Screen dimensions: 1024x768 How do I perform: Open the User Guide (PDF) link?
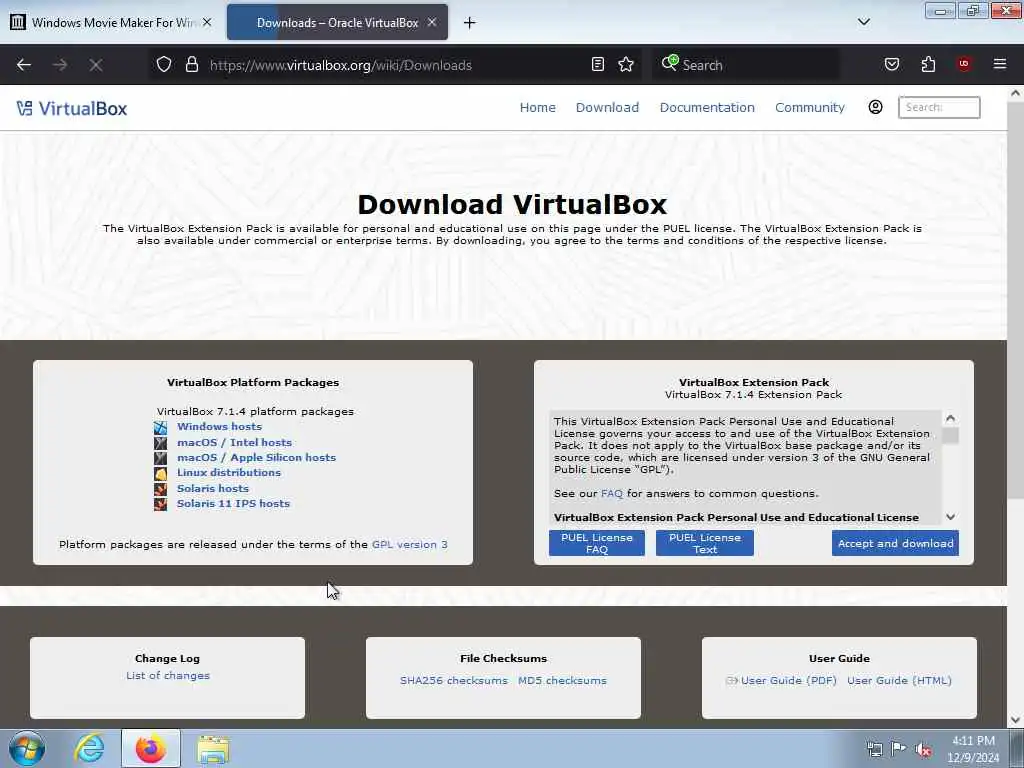[788, 680]
